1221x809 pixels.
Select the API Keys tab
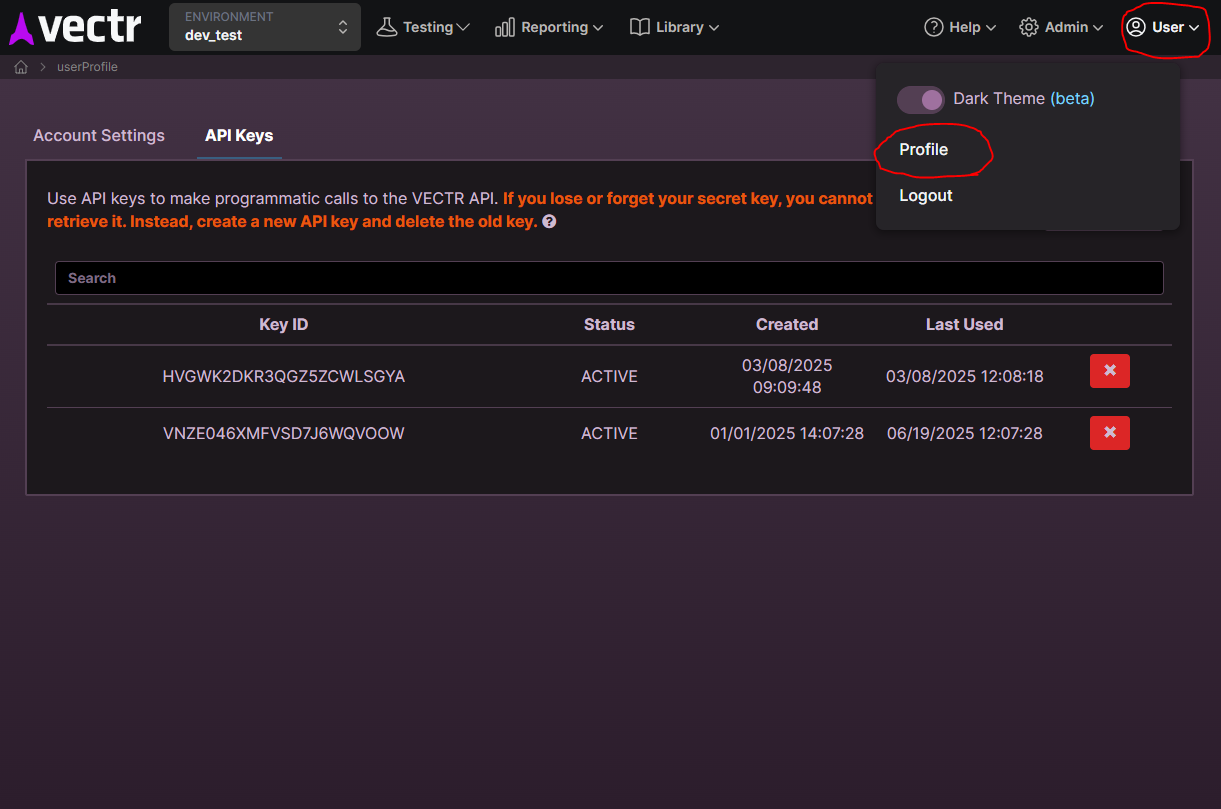(238, 135)
